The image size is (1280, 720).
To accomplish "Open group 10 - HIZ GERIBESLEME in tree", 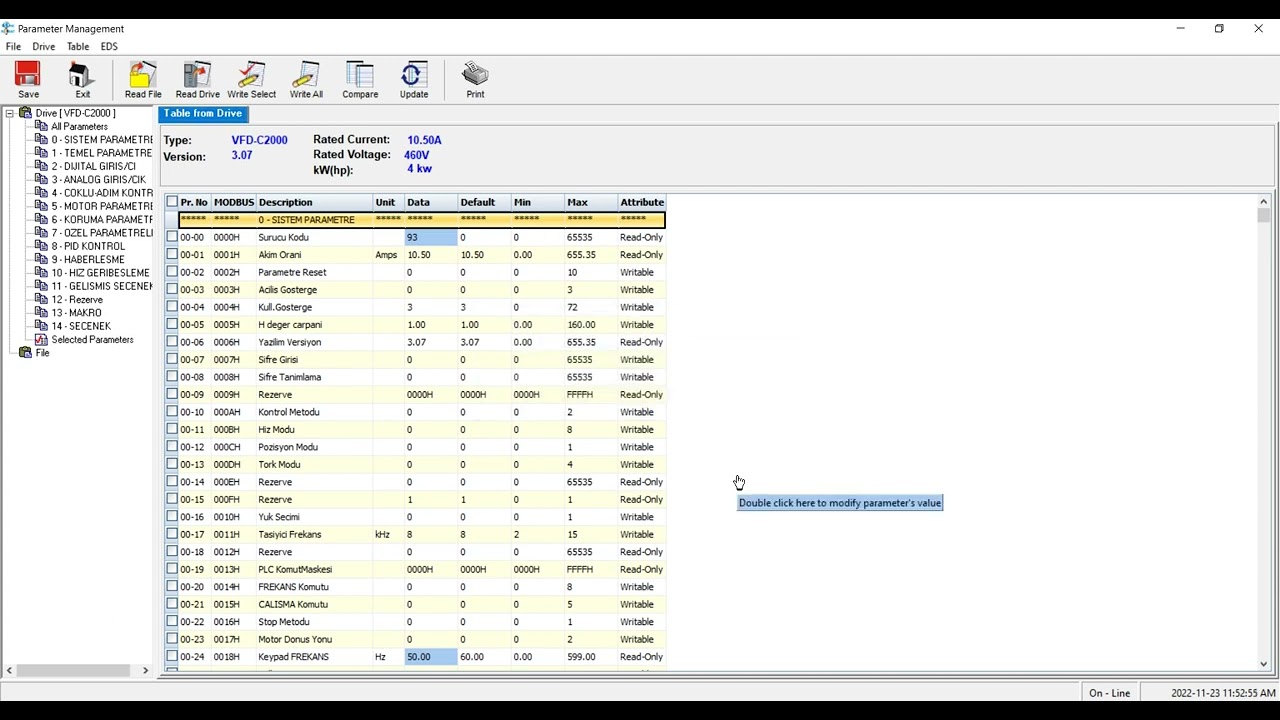I will click(101, 273).
